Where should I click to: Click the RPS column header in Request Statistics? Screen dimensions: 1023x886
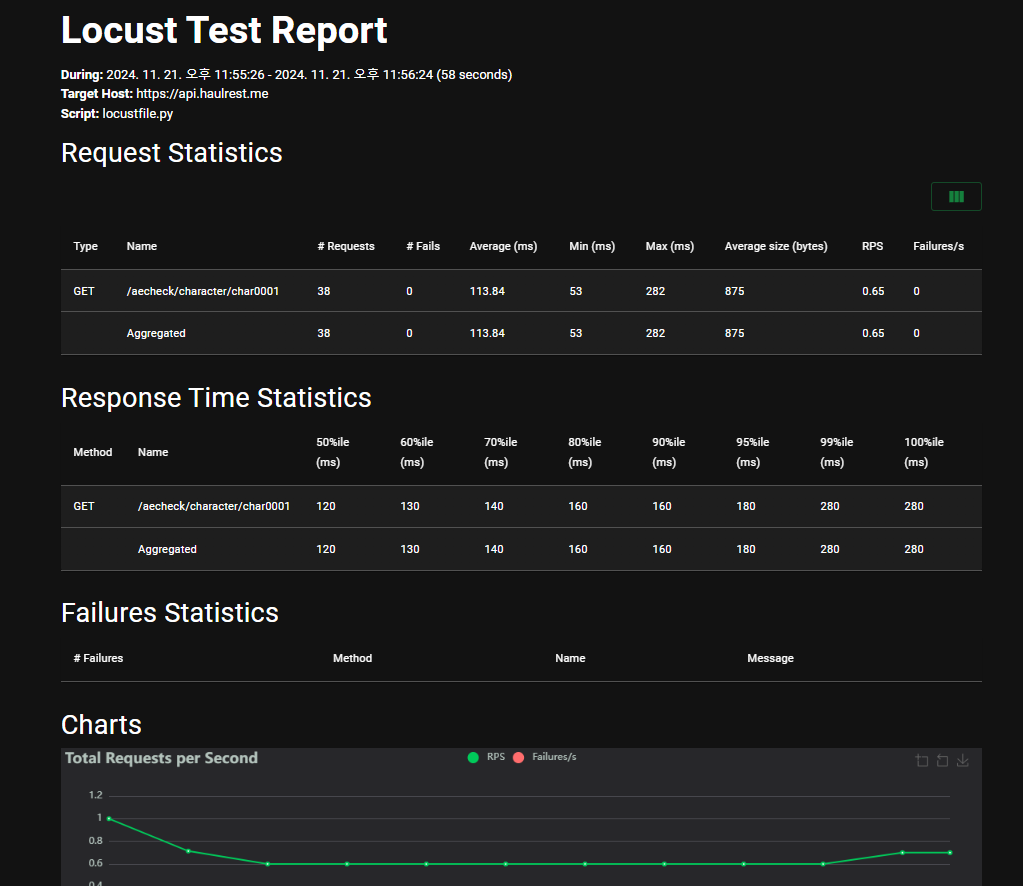click(872, 246)
